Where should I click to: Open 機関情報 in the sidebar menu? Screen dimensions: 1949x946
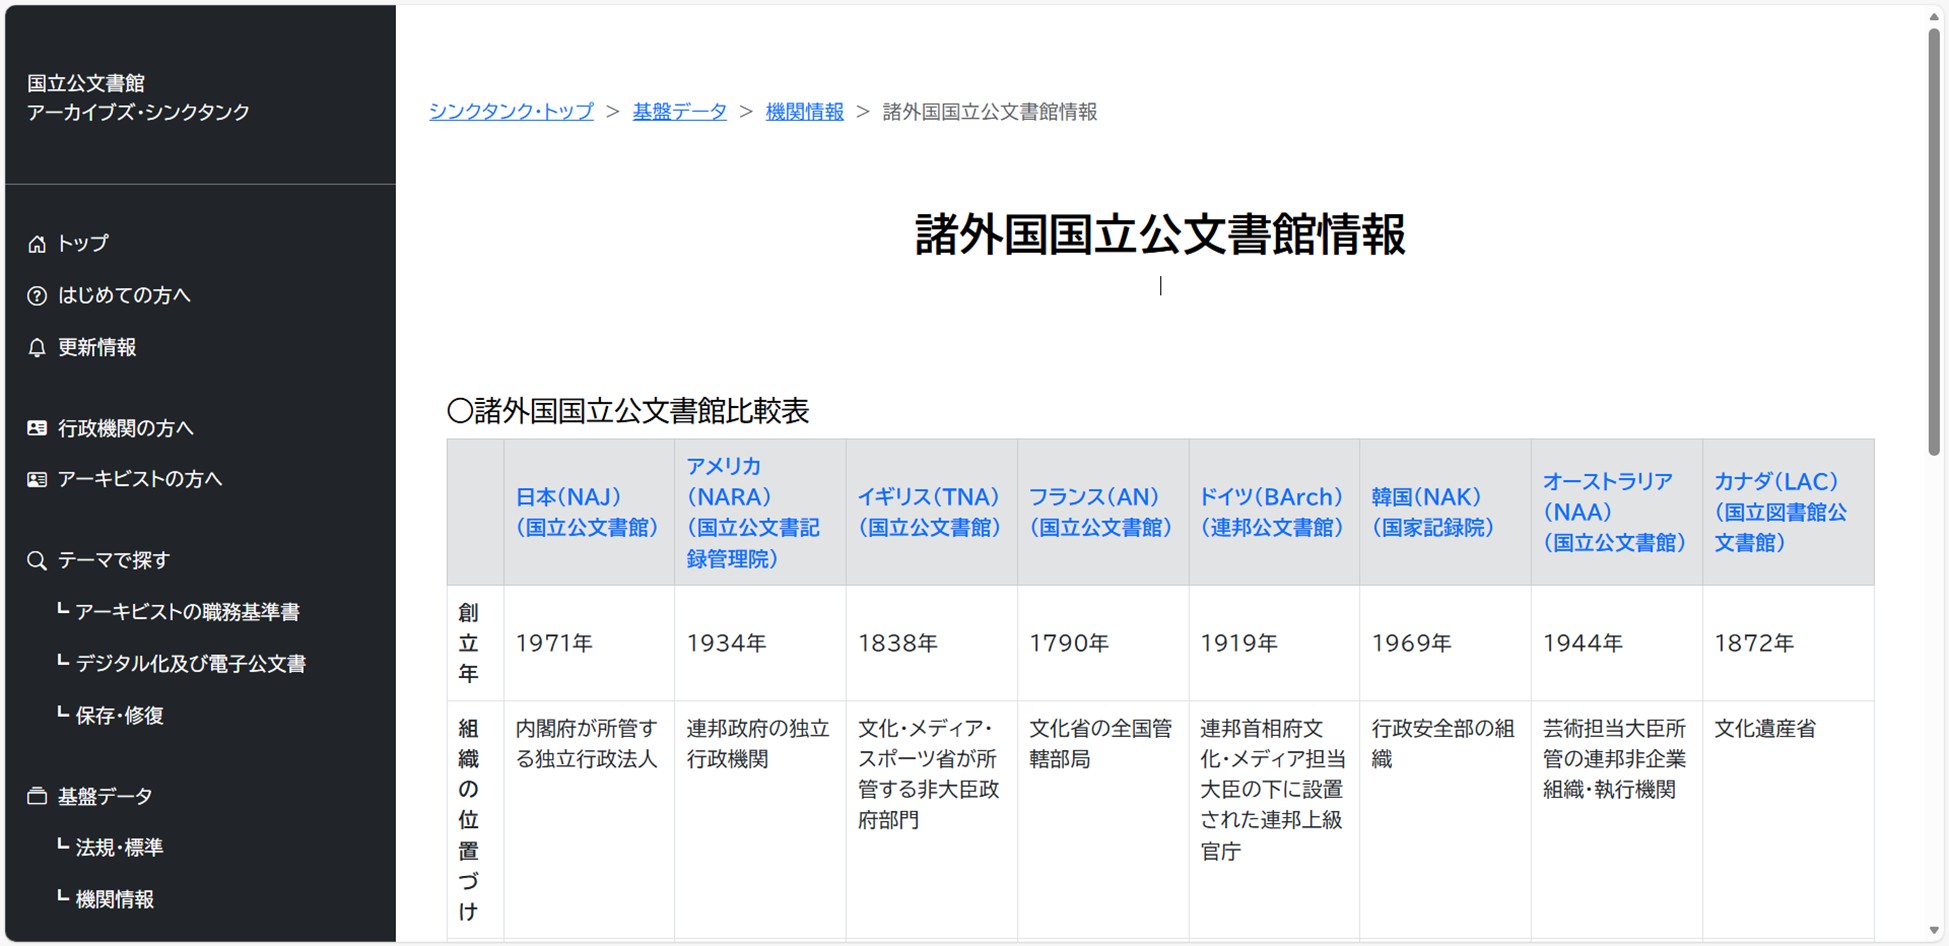tap(114, 900)
